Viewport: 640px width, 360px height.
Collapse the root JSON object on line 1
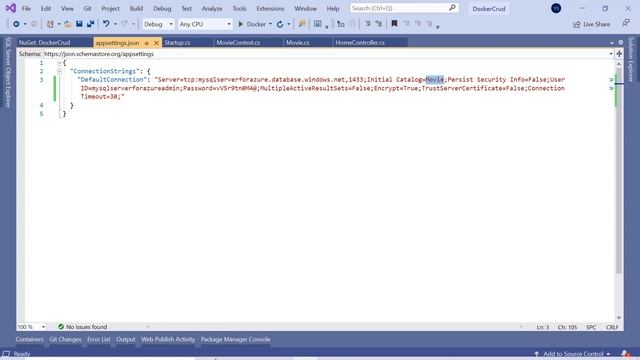point(60,63)
